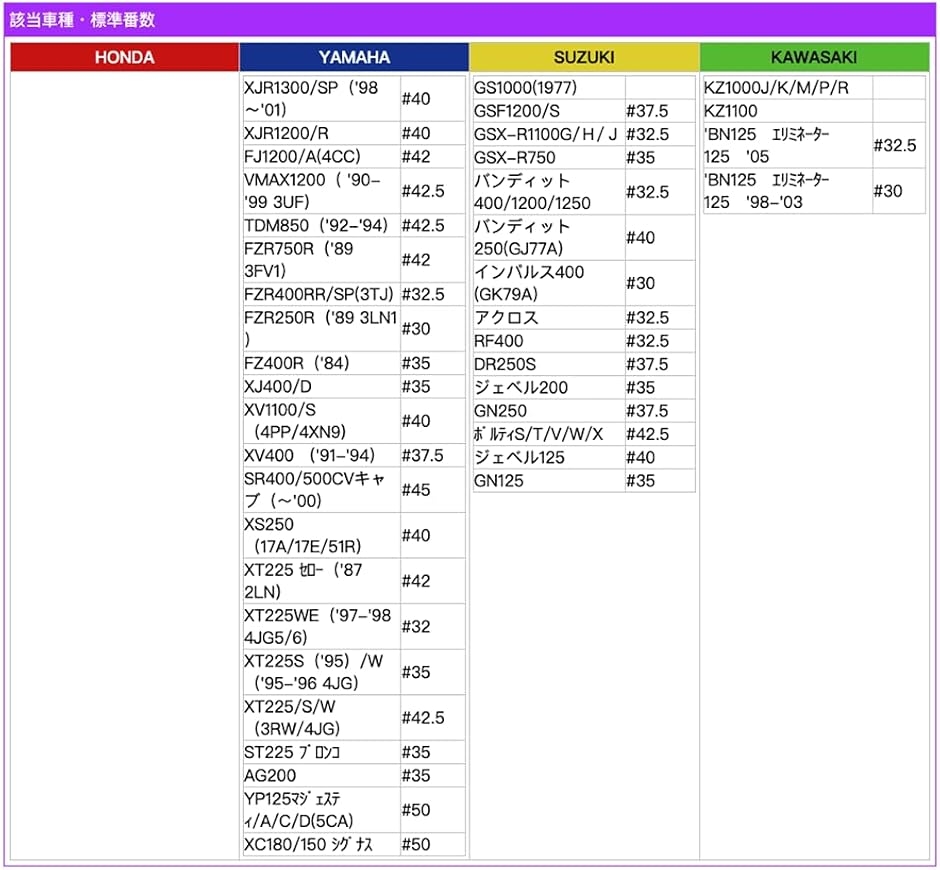Click the GN125 cell
This screenshot has width=940, height=870.
(549, 481)
